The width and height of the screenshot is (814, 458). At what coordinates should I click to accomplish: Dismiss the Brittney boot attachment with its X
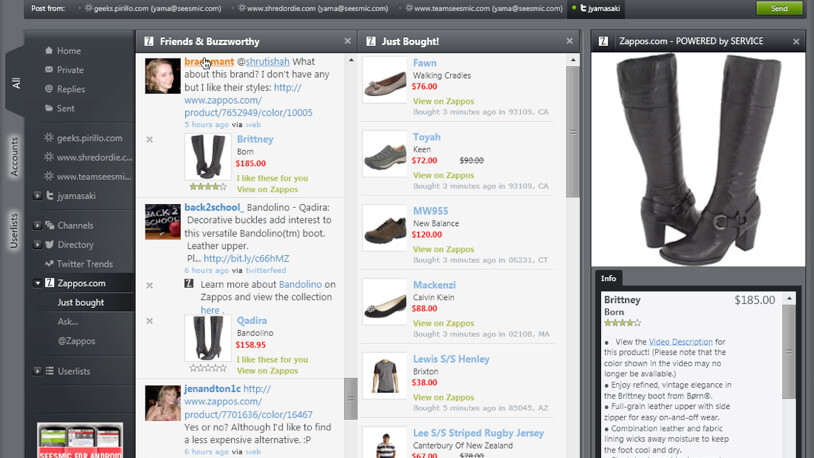(x=150, y=140)
